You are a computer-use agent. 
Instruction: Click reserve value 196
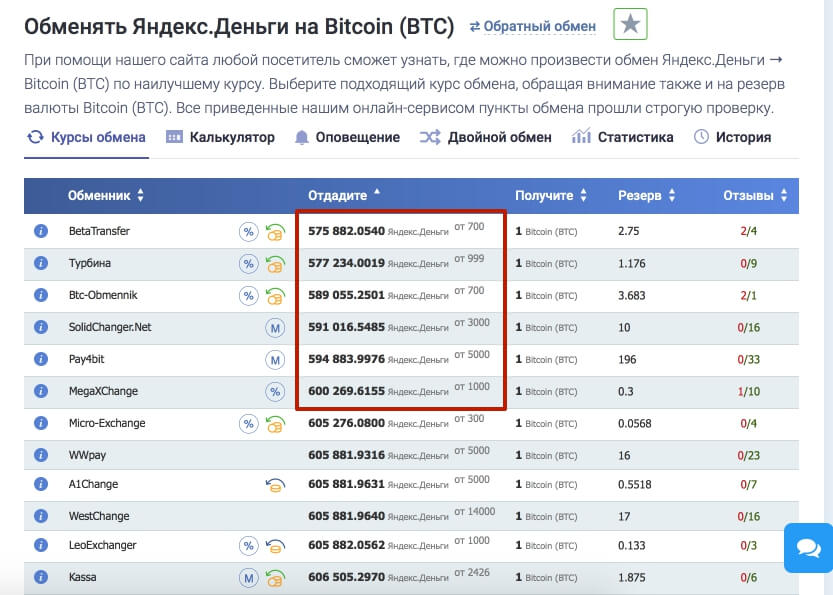[627, 360]
